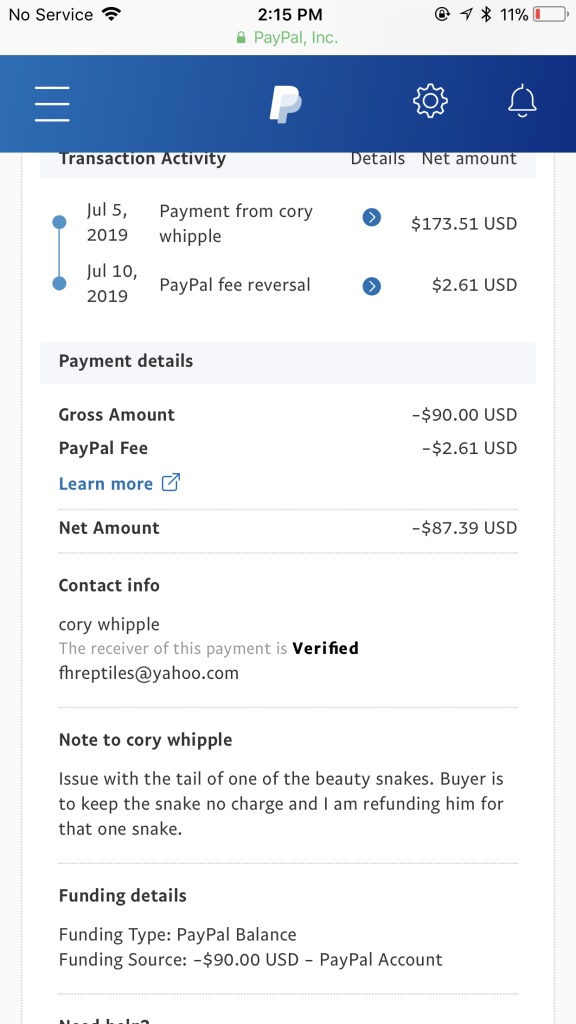Image resolution: width=576 pixels, height=1024 pixels.
Task: Tap the fhreptiles@yahoo.com email address
Action: tap(149, 673)
